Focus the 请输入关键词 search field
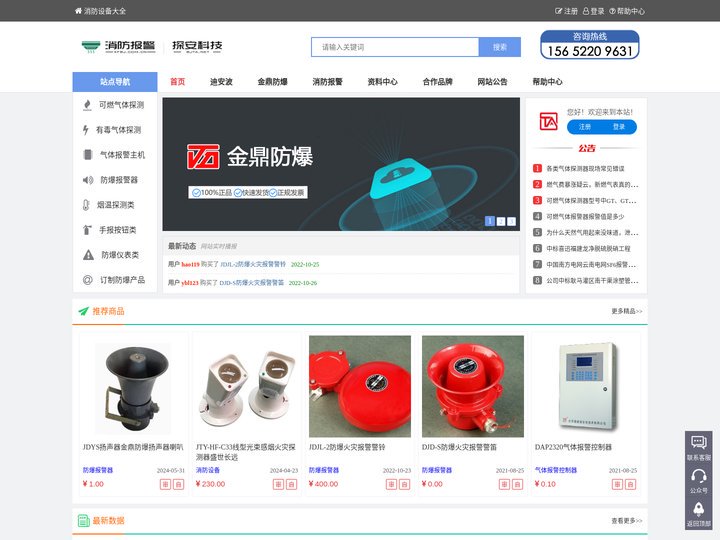Screen dimensions: 720x540 [x=395, y=47]
